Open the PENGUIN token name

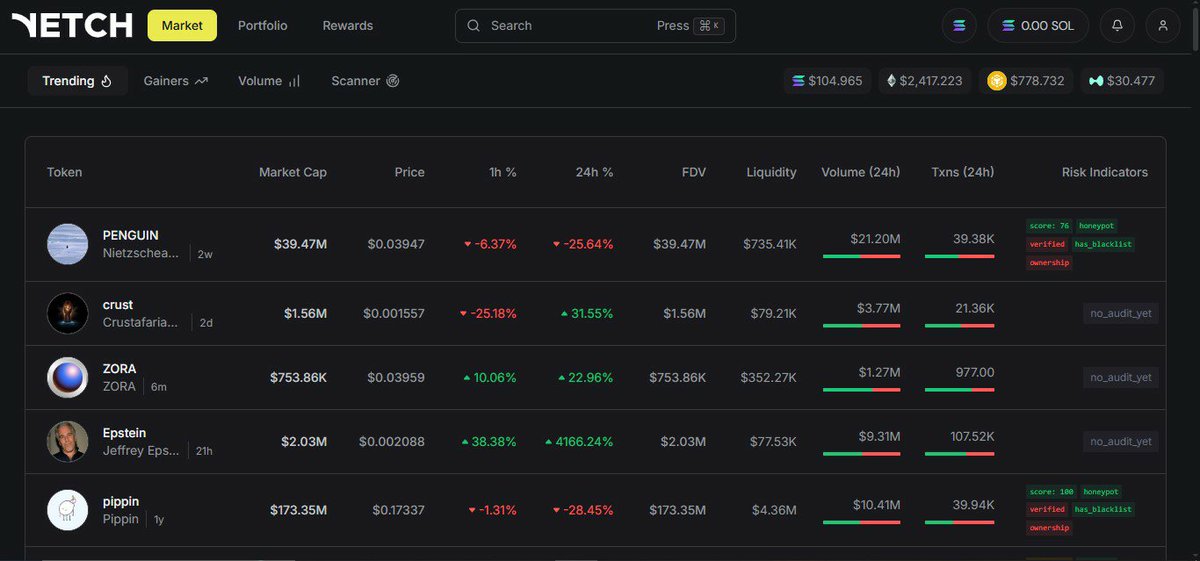131,235
